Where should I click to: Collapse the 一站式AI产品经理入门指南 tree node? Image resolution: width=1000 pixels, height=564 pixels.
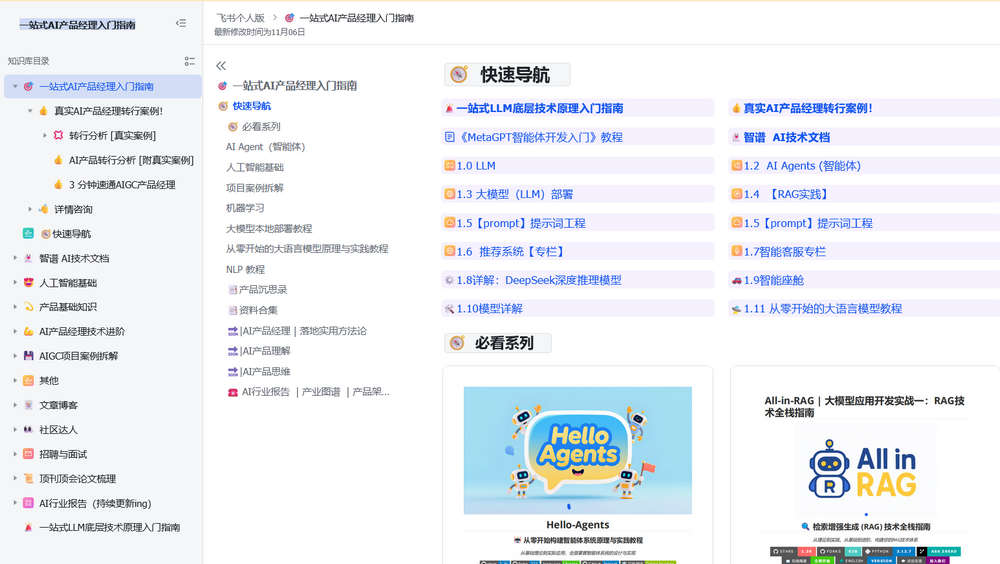(x=15, y=86)
